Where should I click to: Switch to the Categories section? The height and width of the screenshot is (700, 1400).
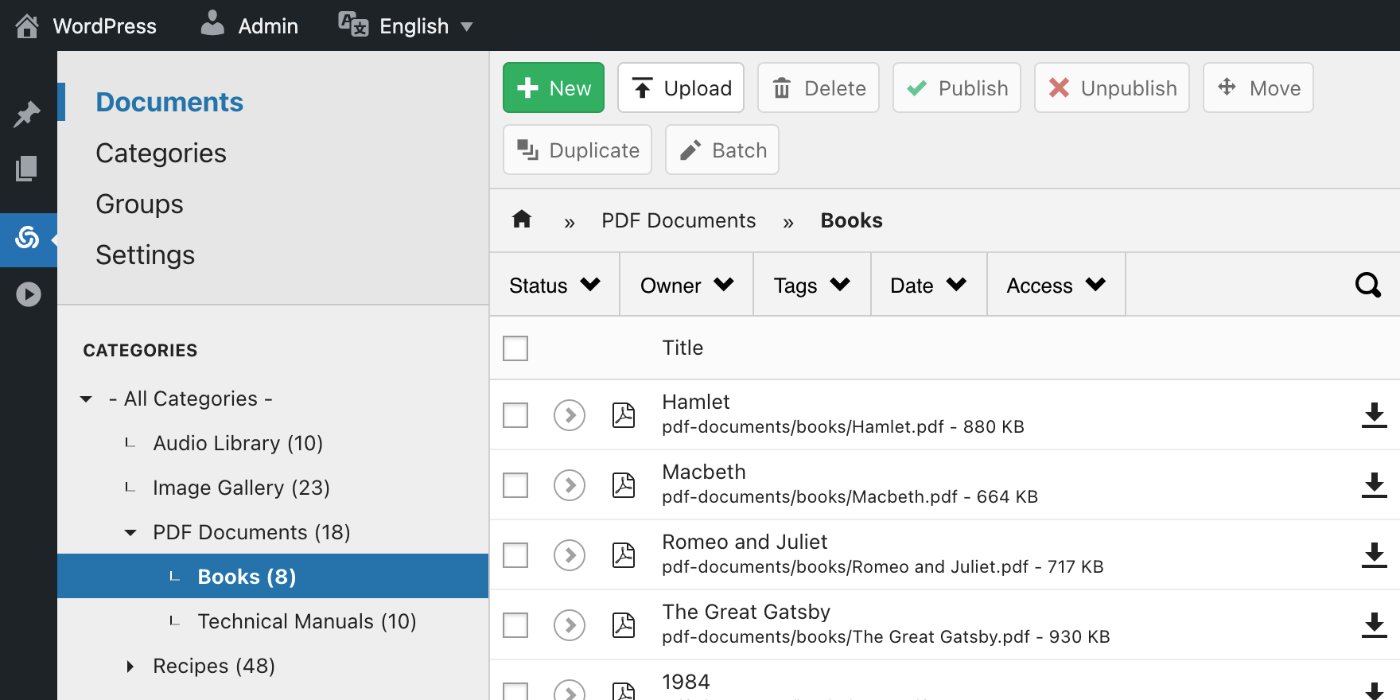pyautogui.click(x=160, y=152)
